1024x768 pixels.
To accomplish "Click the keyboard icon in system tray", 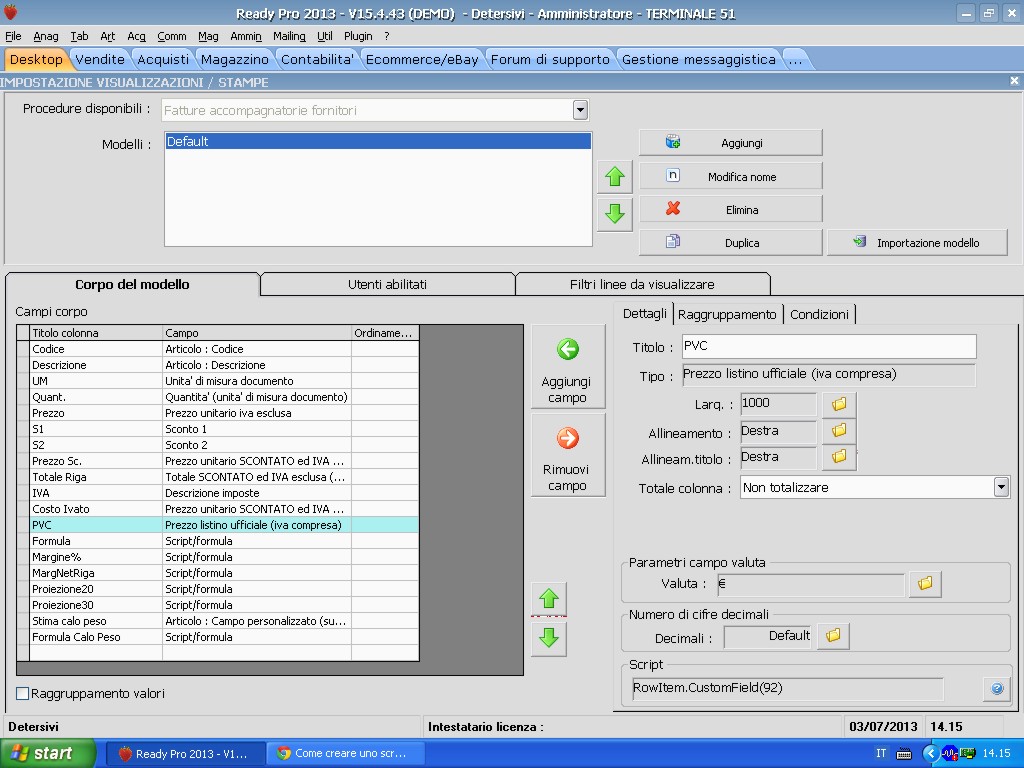I will 904,754.
